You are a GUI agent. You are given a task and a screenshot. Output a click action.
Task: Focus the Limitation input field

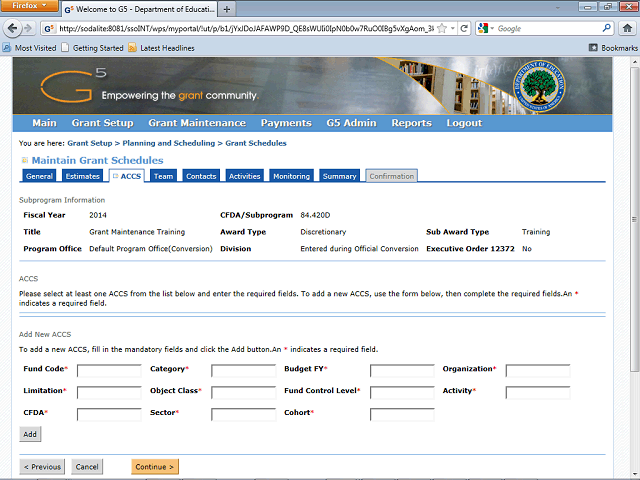click(109, 393)
